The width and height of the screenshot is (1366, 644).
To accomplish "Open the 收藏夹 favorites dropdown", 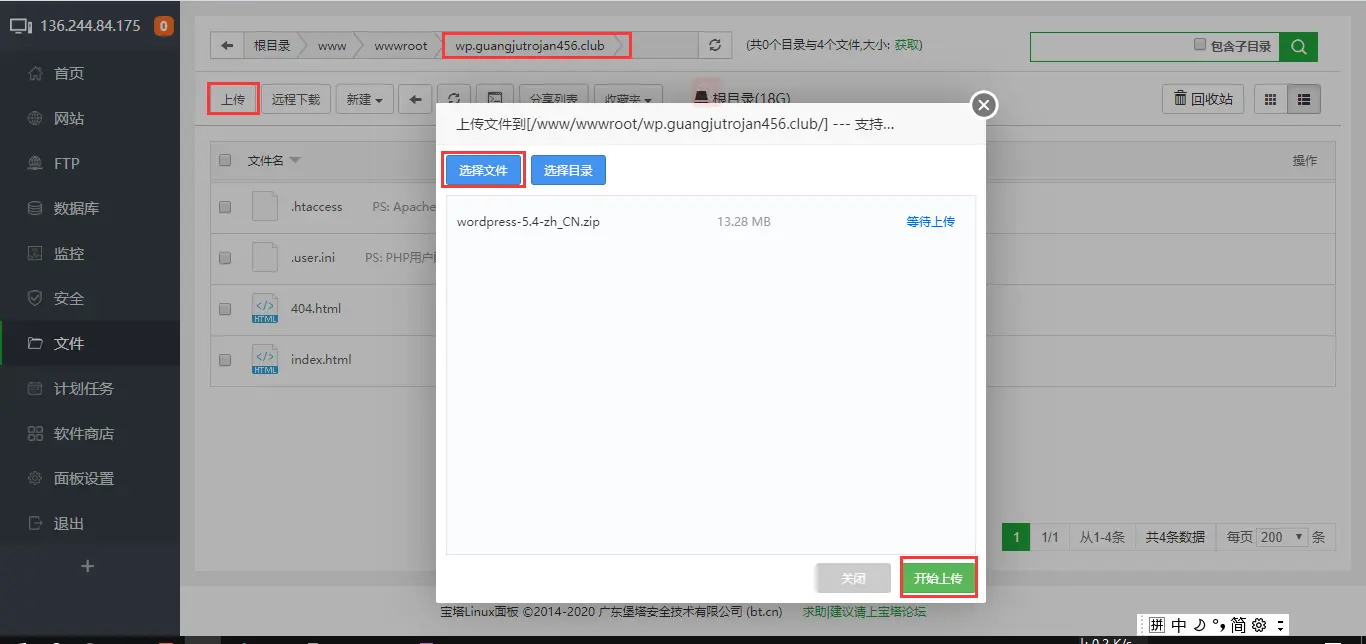I will pyautogui.click(x=628, y=99).
